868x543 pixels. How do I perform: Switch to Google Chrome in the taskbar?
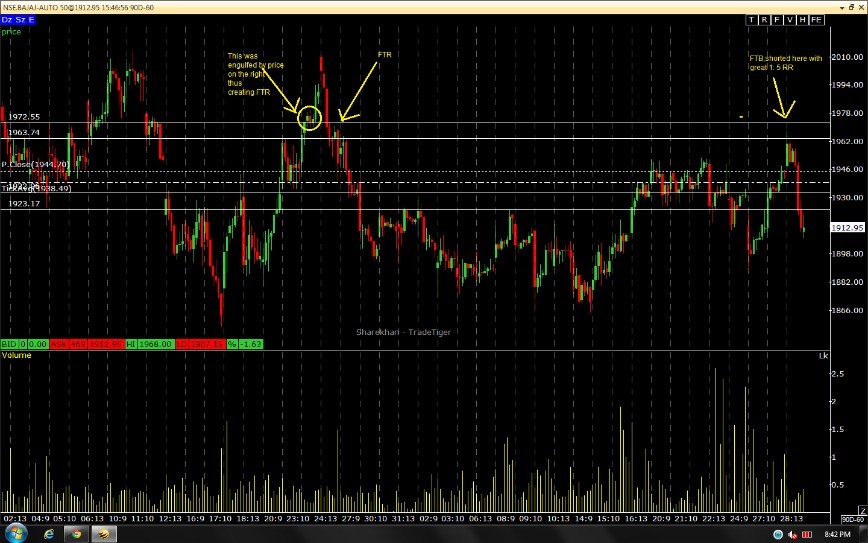point(76,534)
